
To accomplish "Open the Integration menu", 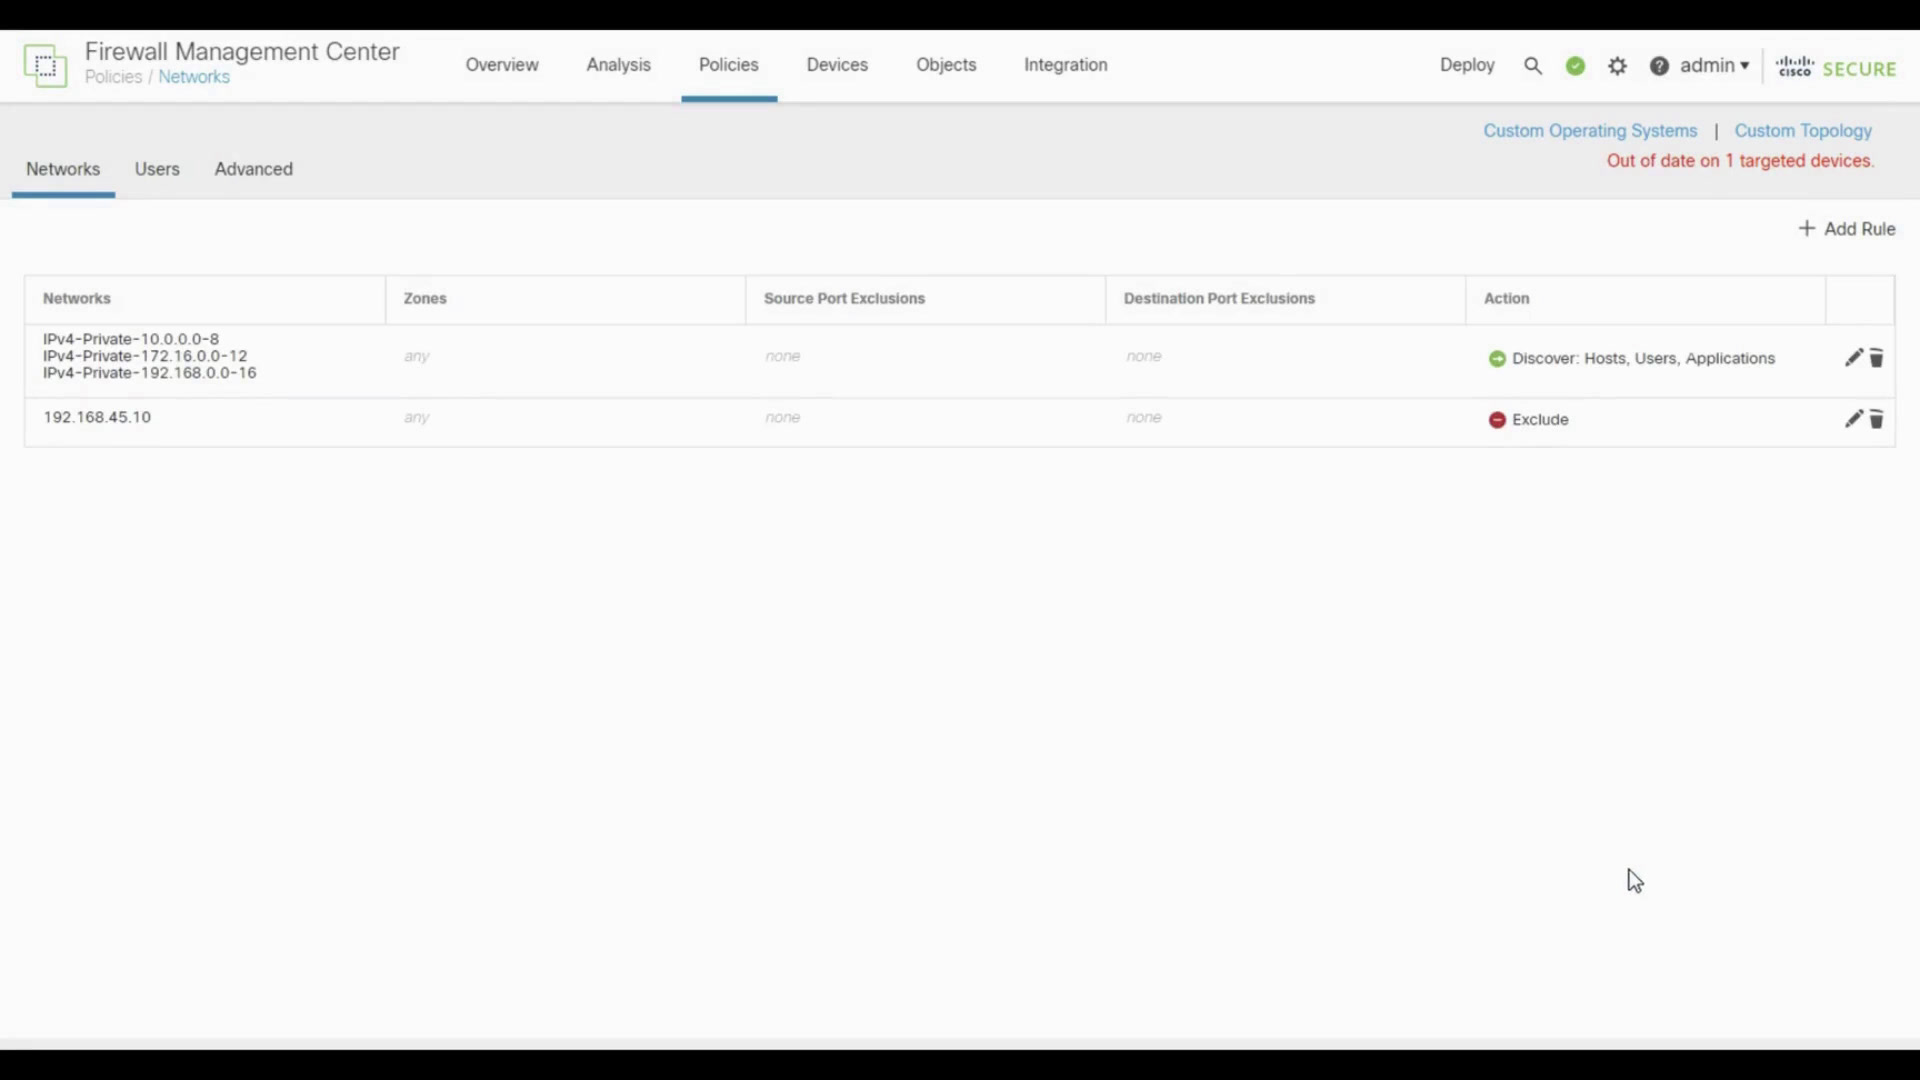I will coord(1066,65).
